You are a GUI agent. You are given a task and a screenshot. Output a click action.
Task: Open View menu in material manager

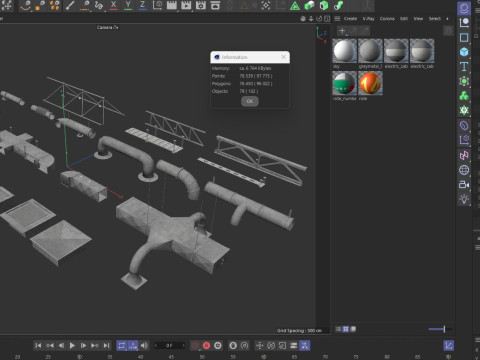pyautogui.click(x=418, y=19)
